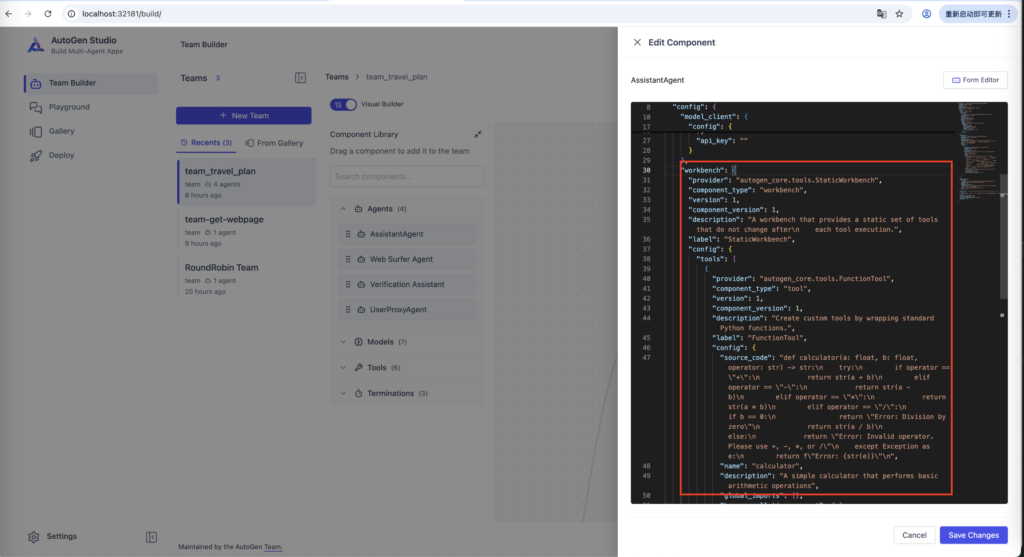Focus the Search components field
Screen dimensions: 1024x557
(x=407, y=176)
